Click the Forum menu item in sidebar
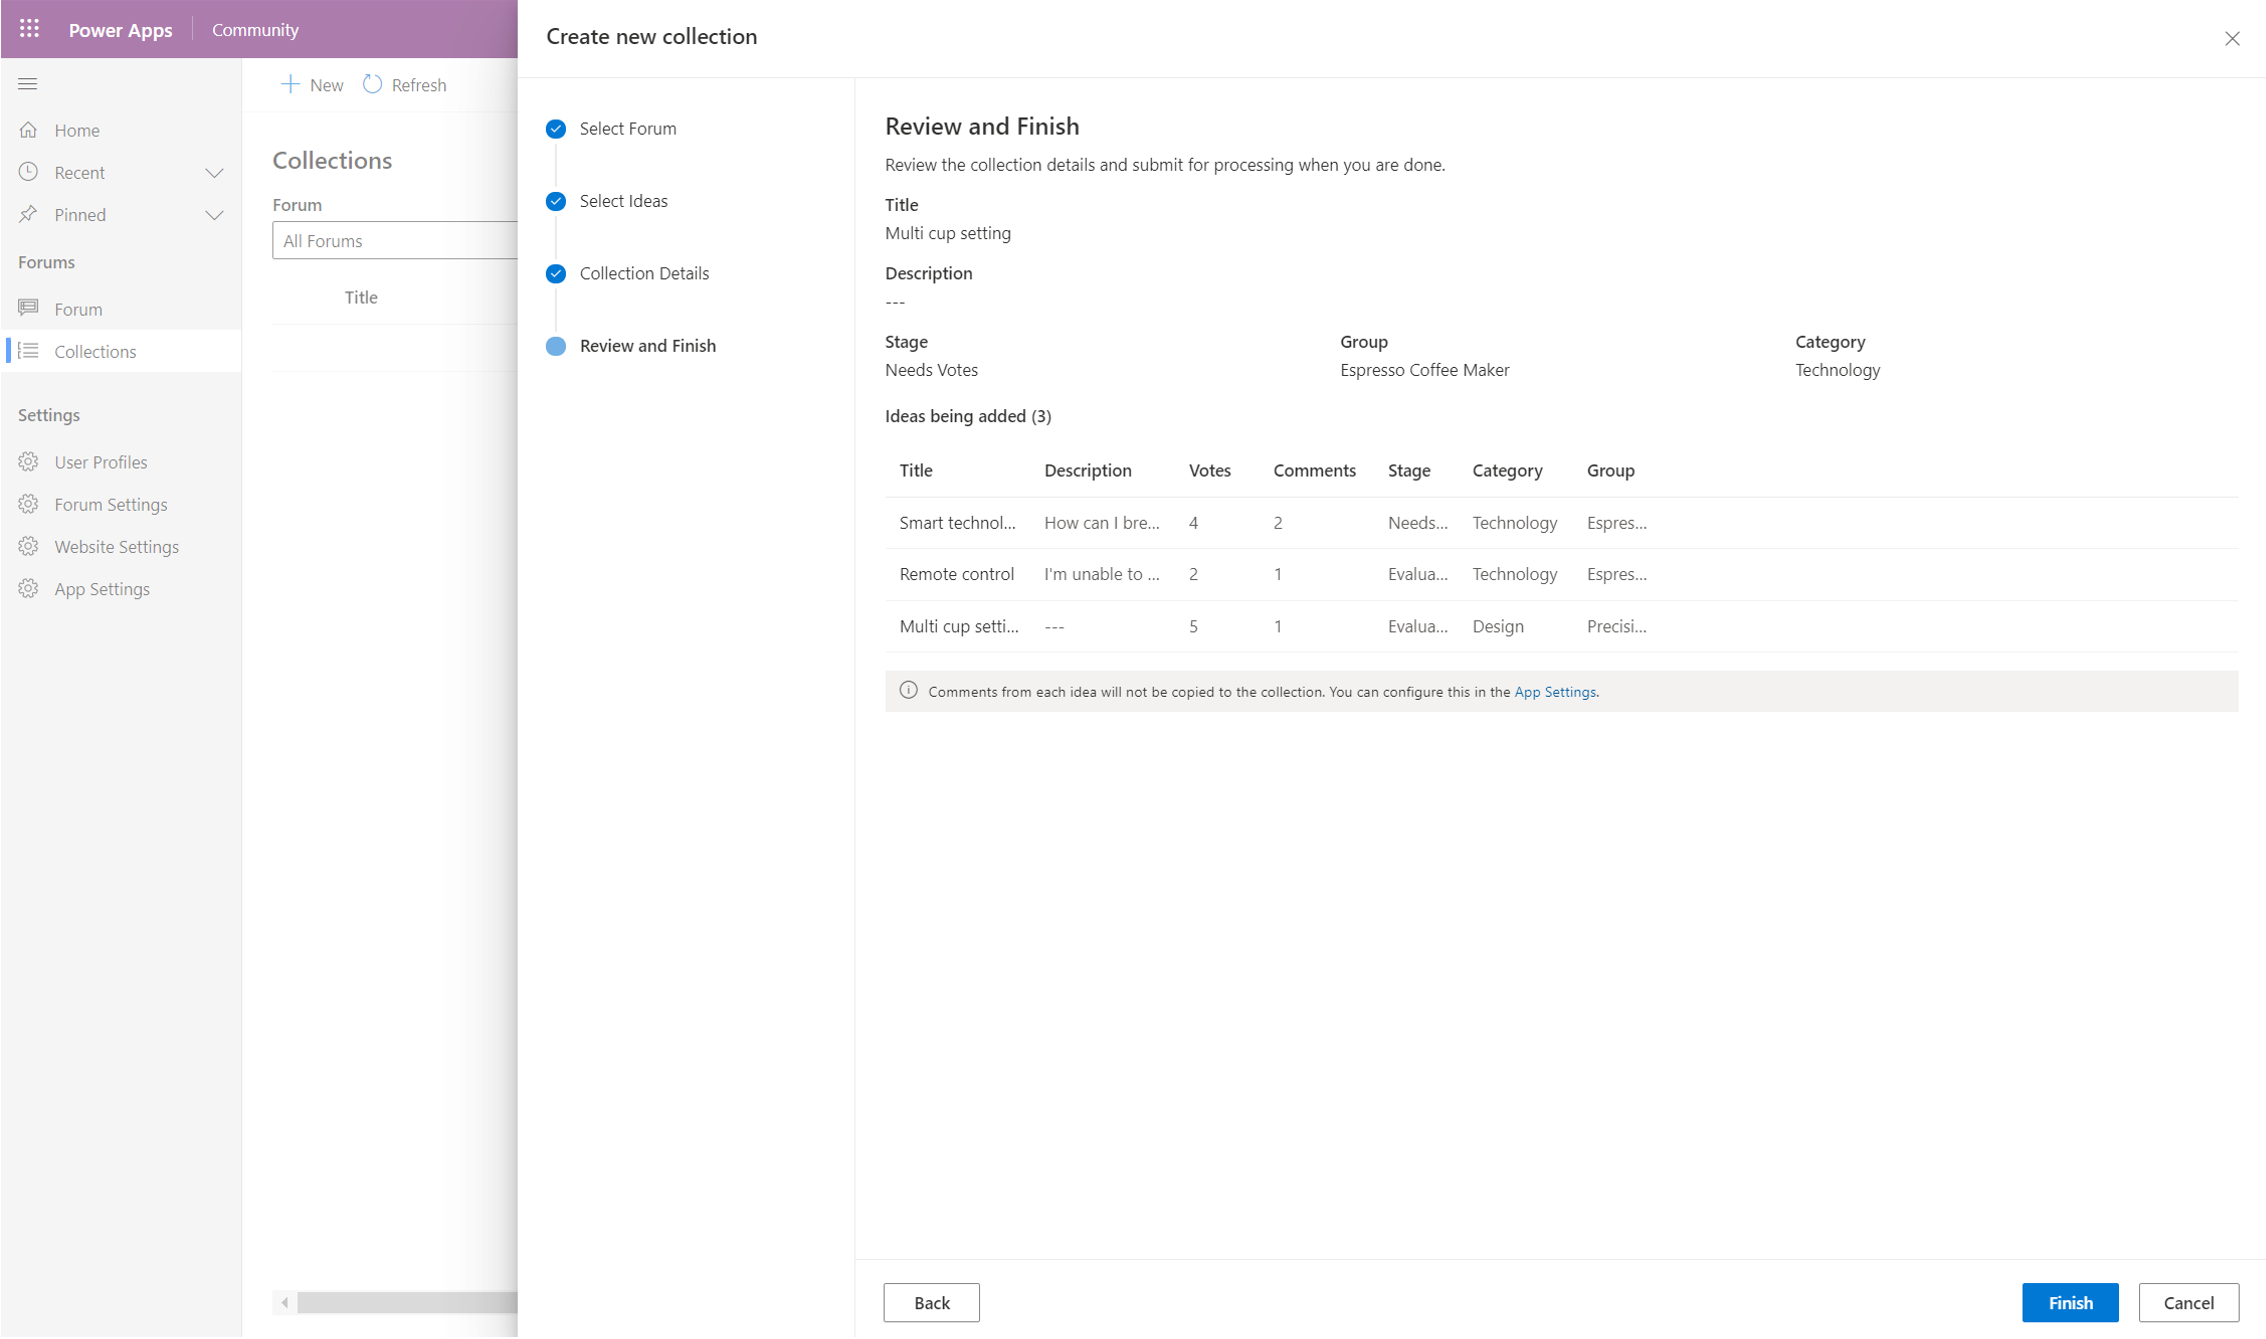 [x=78, y=308]
